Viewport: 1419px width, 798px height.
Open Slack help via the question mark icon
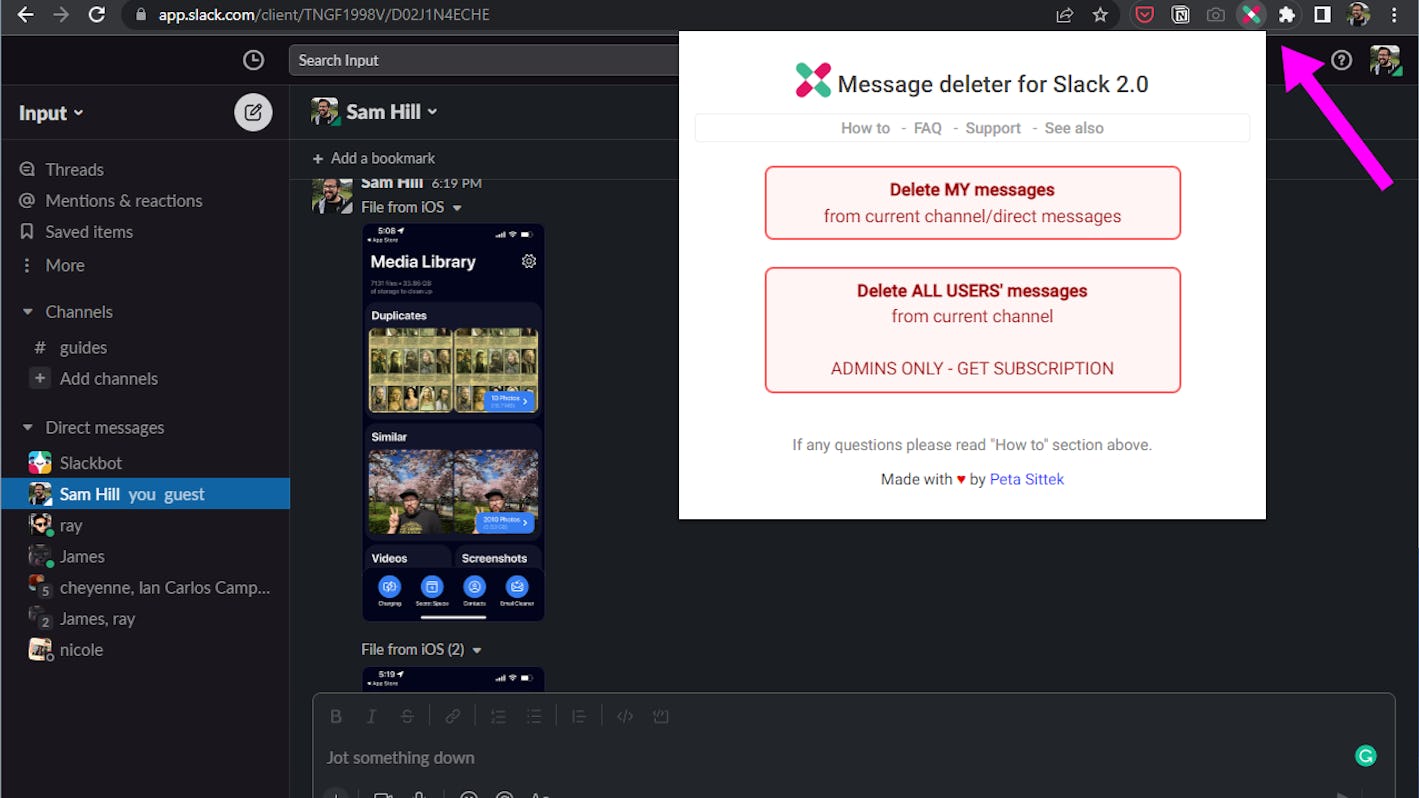1341,60
